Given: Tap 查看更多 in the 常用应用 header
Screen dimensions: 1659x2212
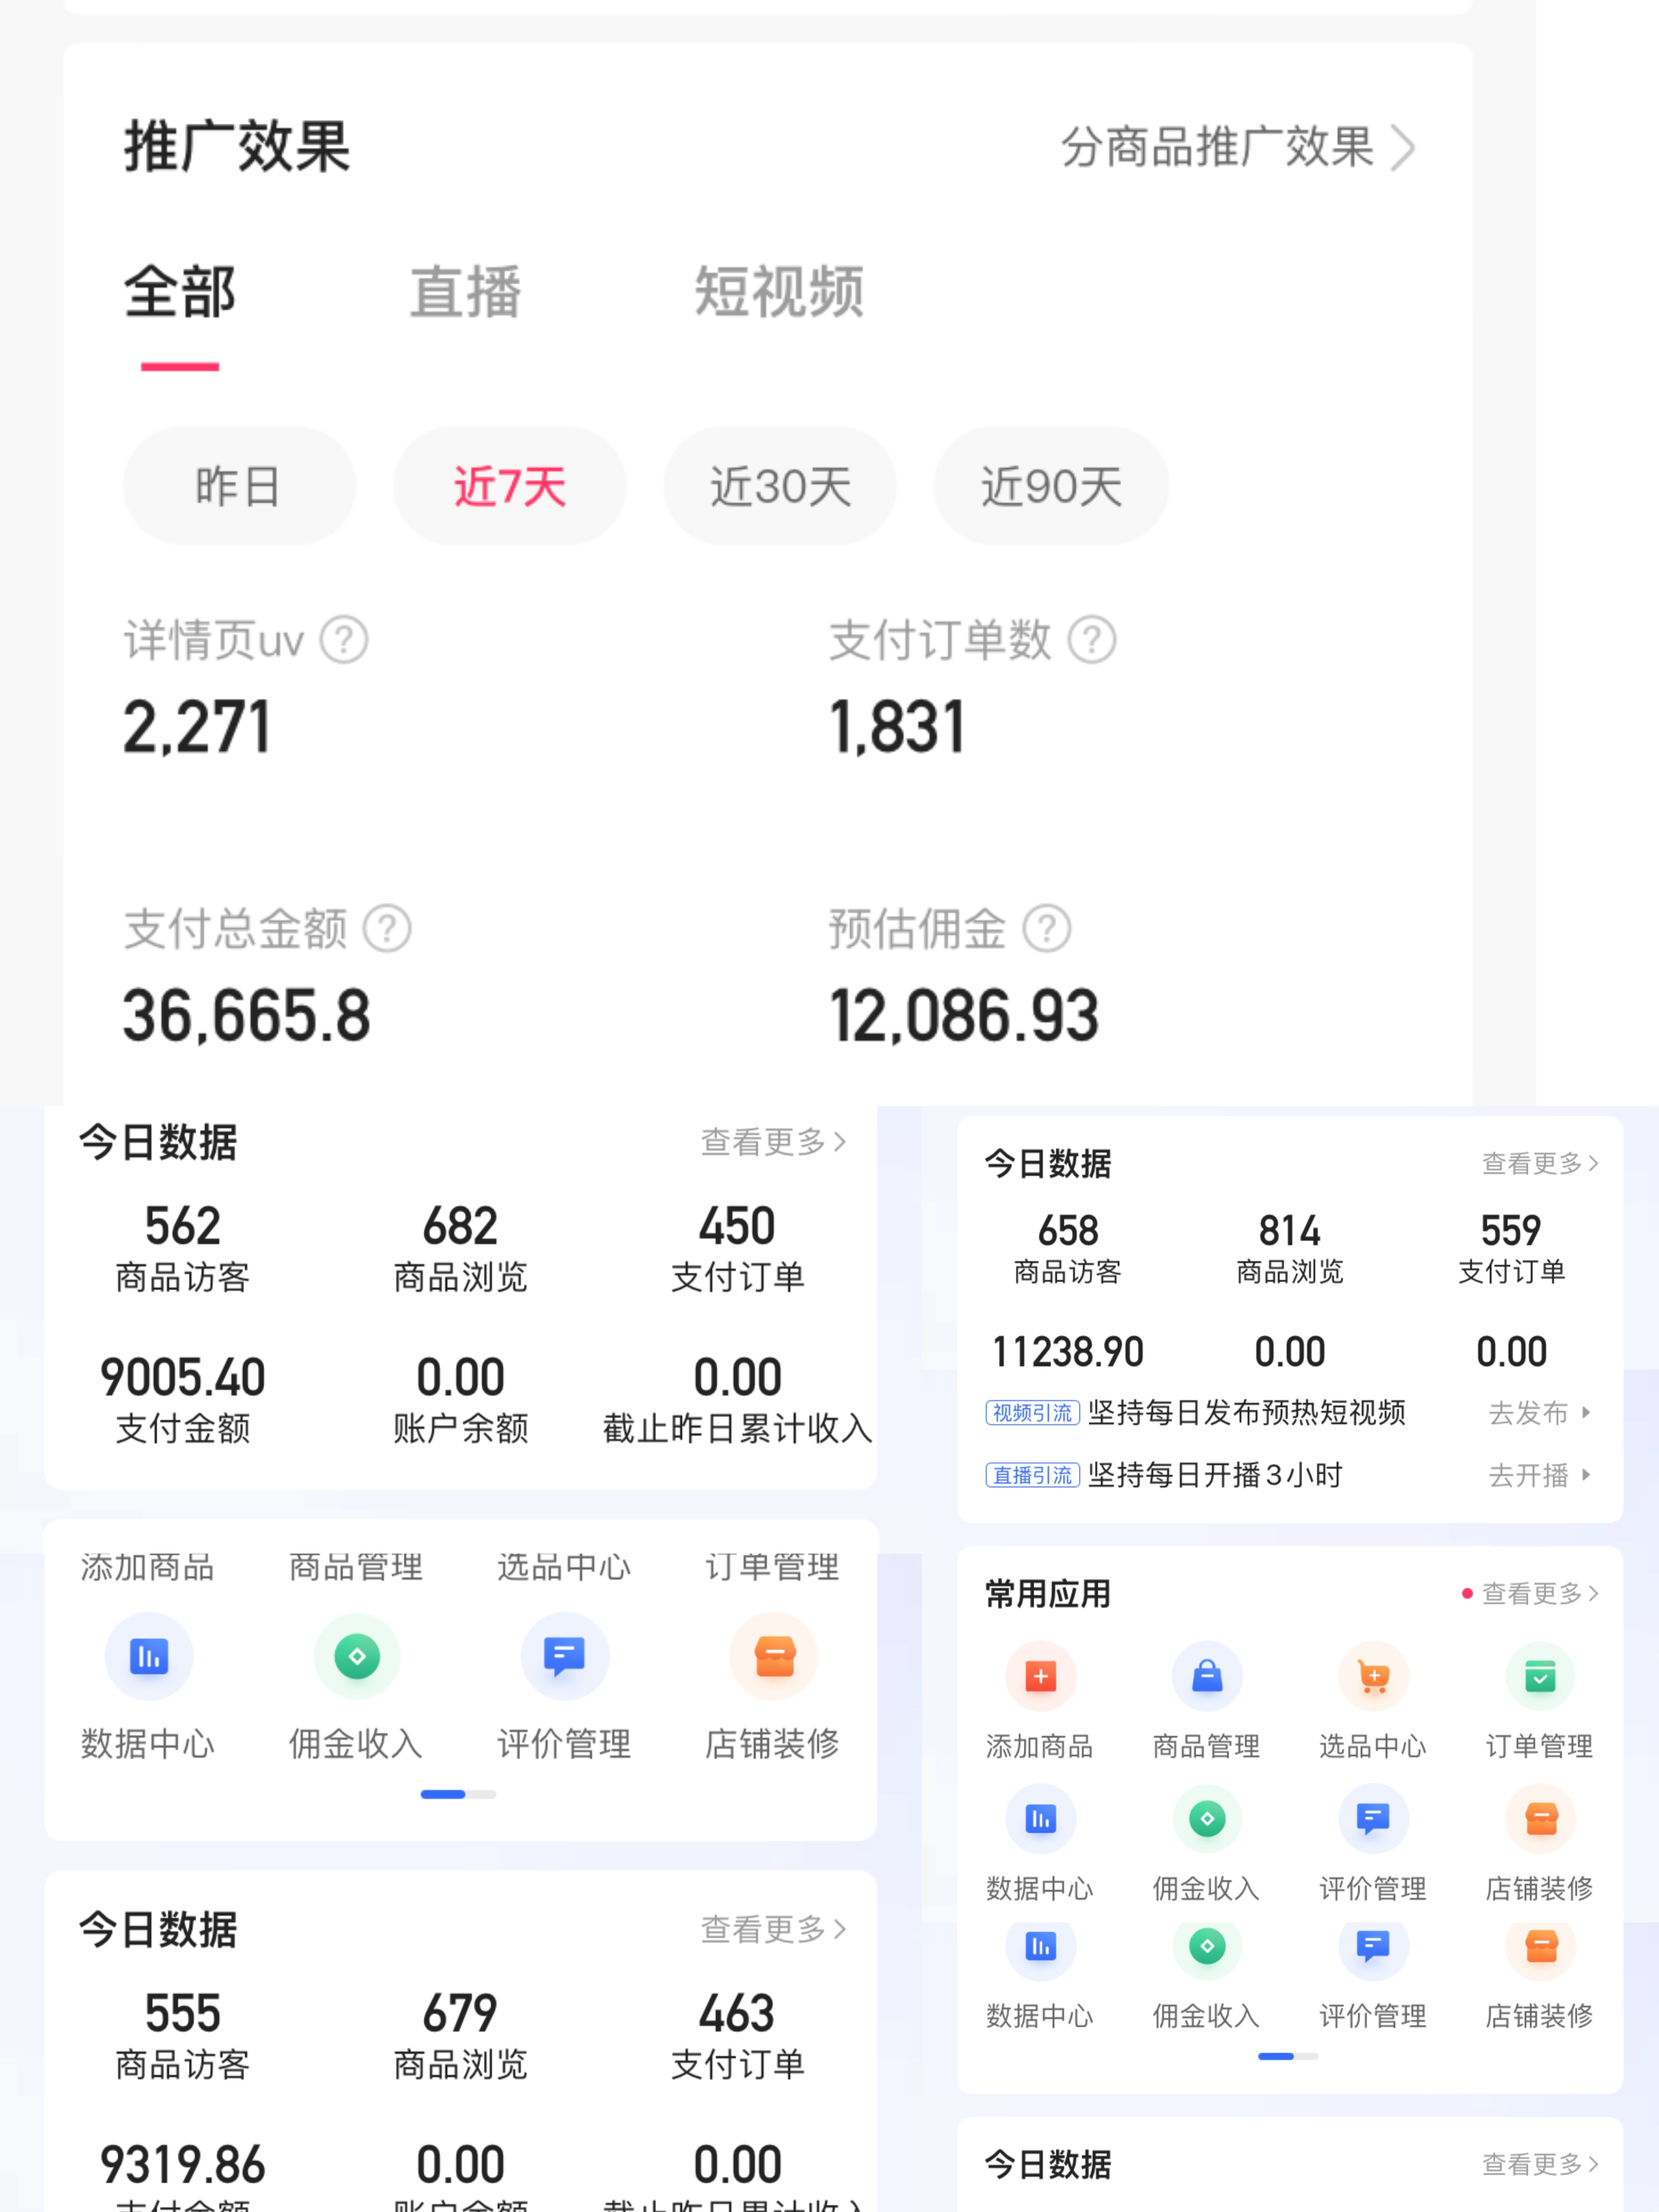Looking at the screenshot, I should tap(1540, 1593).
